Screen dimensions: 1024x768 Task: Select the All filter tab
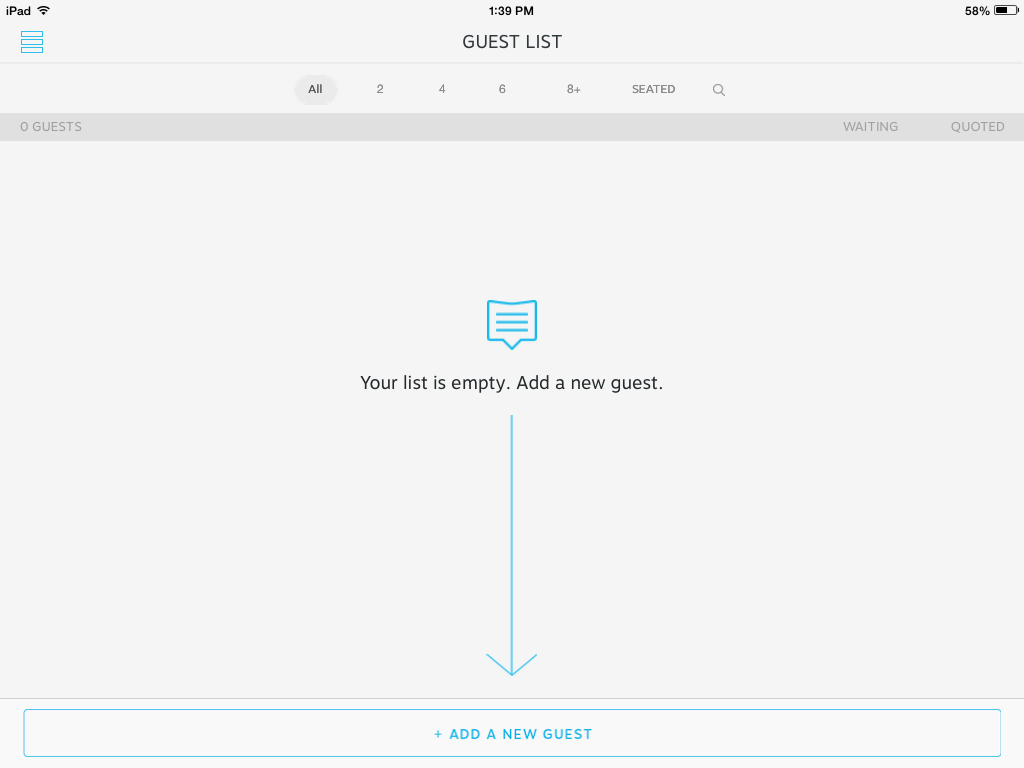click(315, 89)
